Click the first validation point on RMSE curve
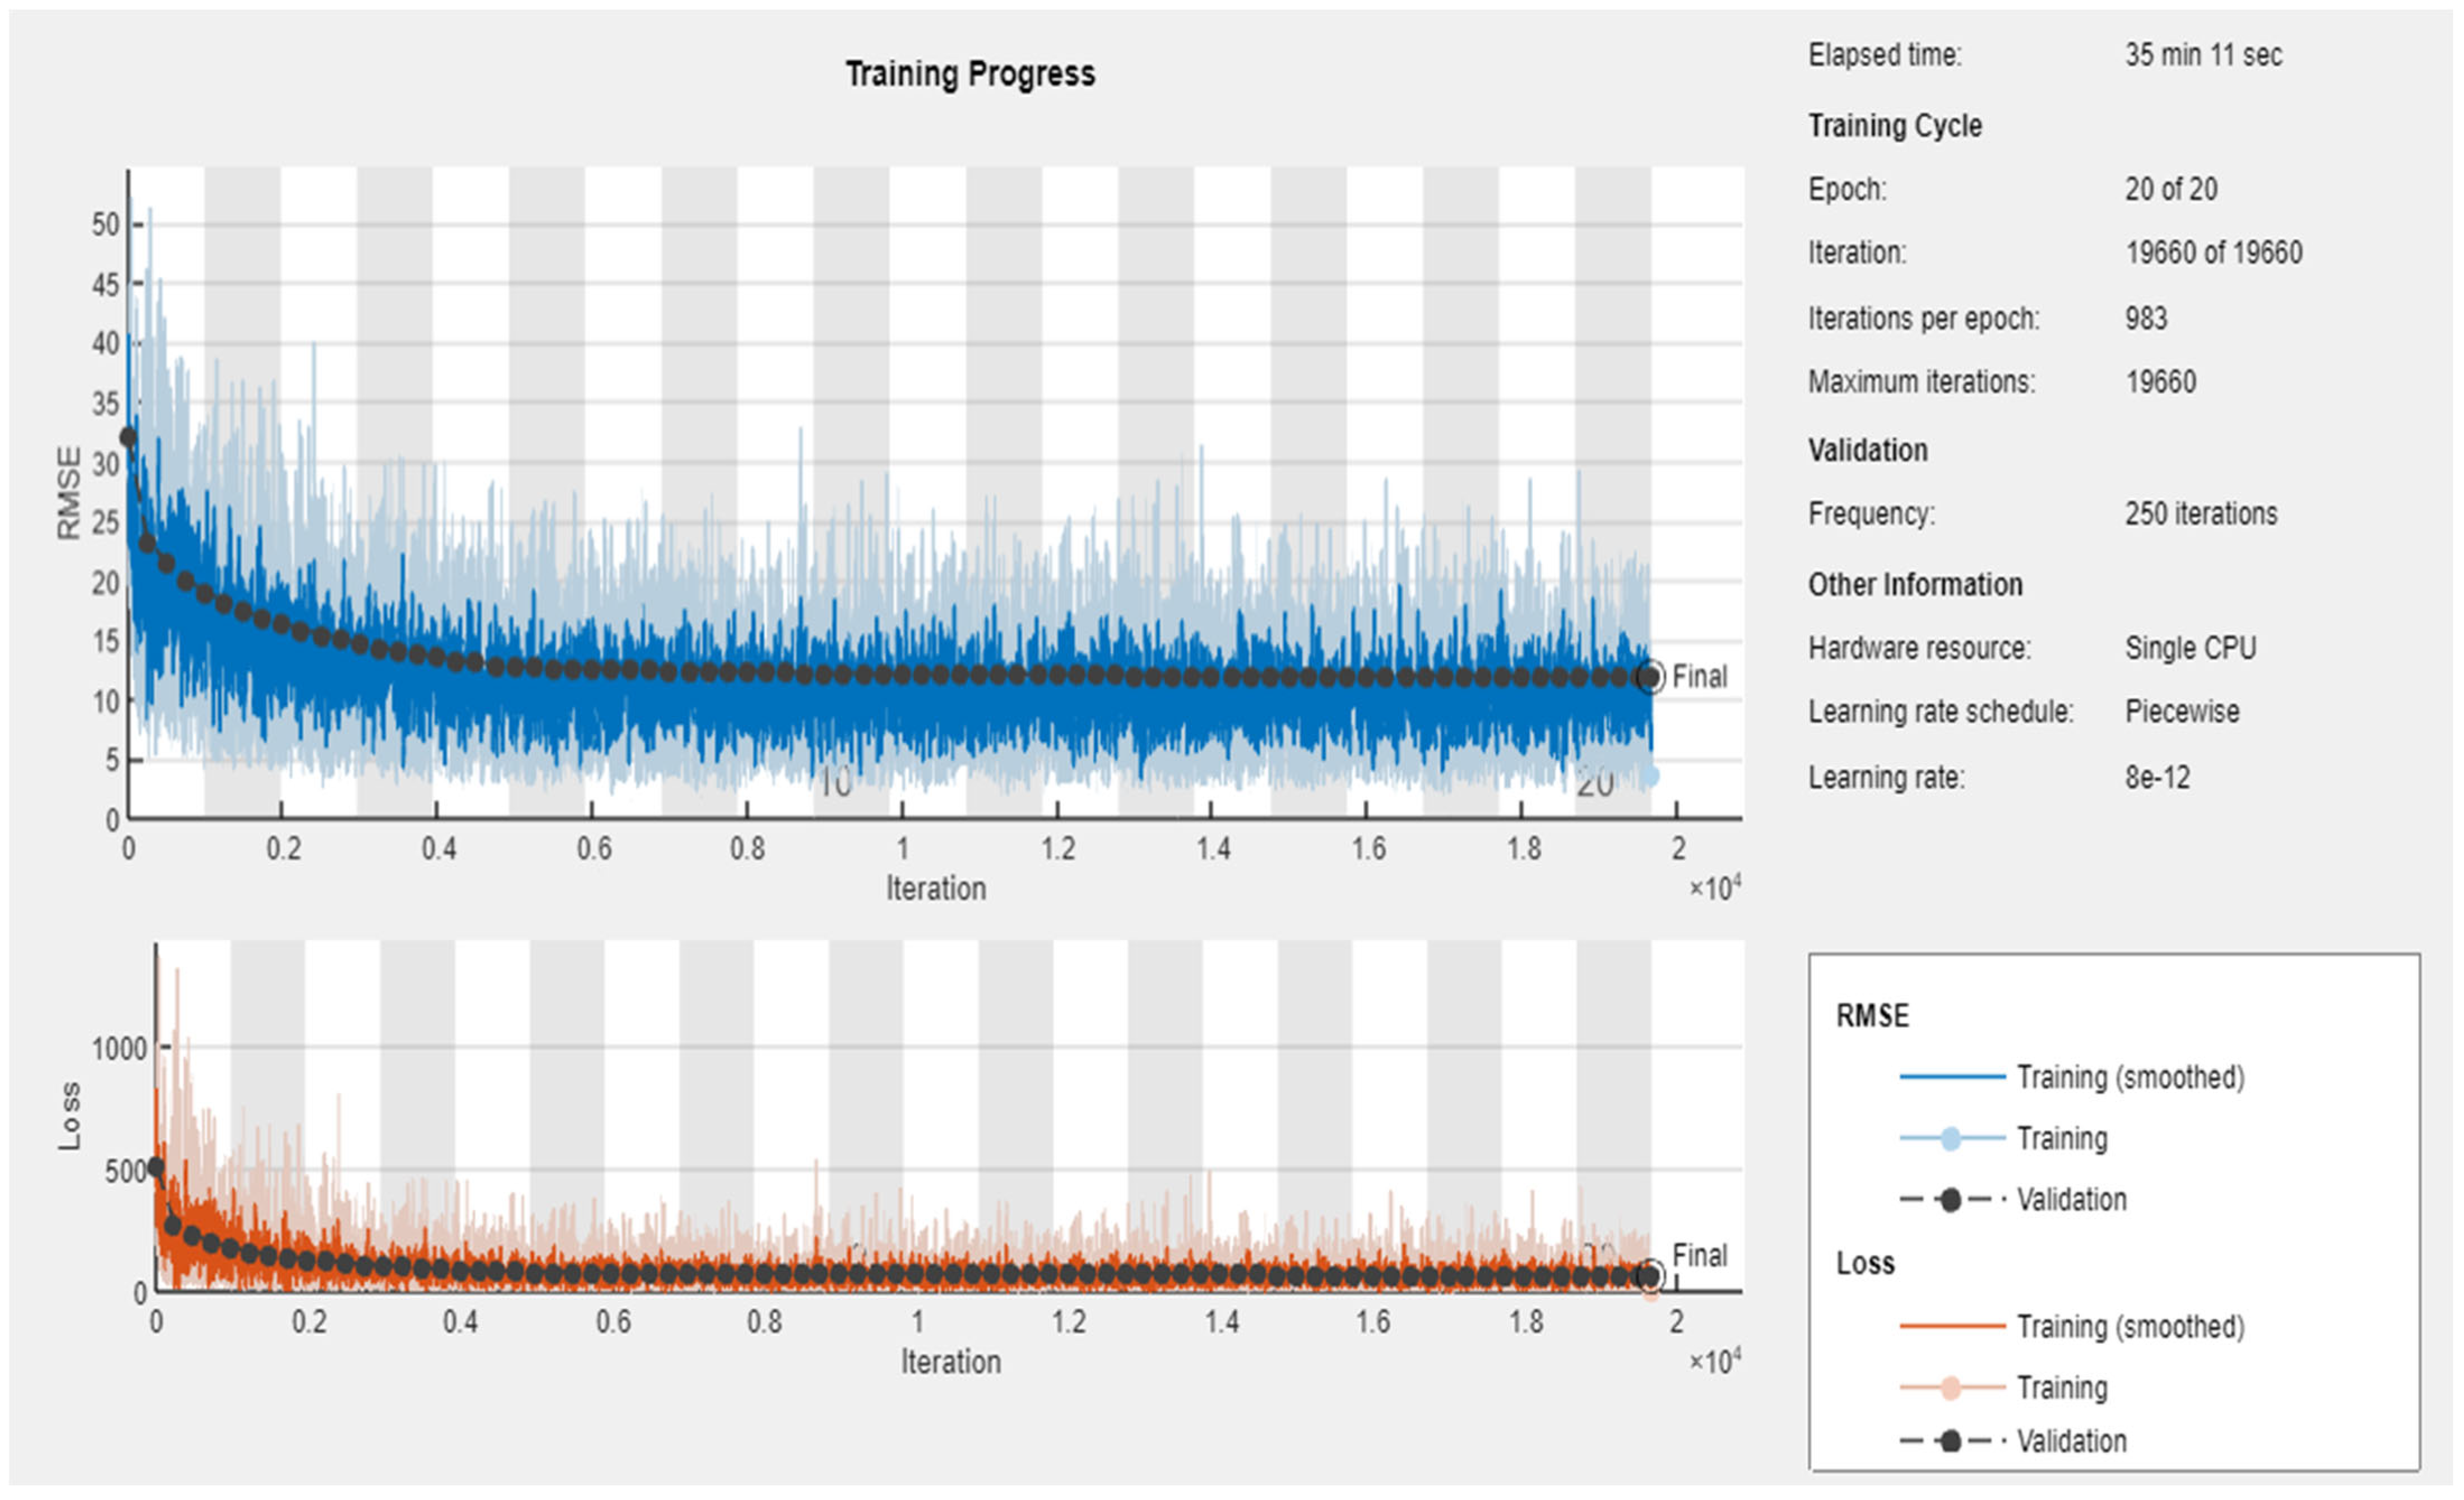 pyautogui.click(x=128, y=437)
